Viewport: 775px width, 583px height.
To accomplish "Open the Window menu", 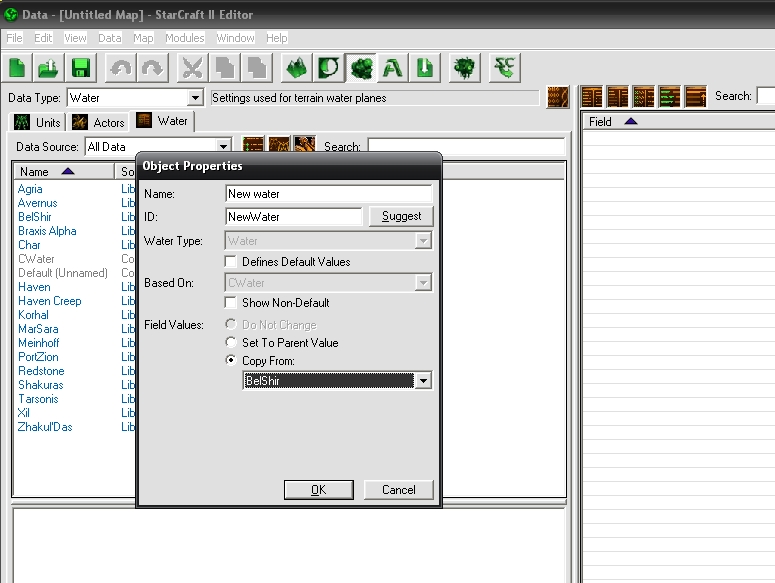I will click(x=235, y=38).
